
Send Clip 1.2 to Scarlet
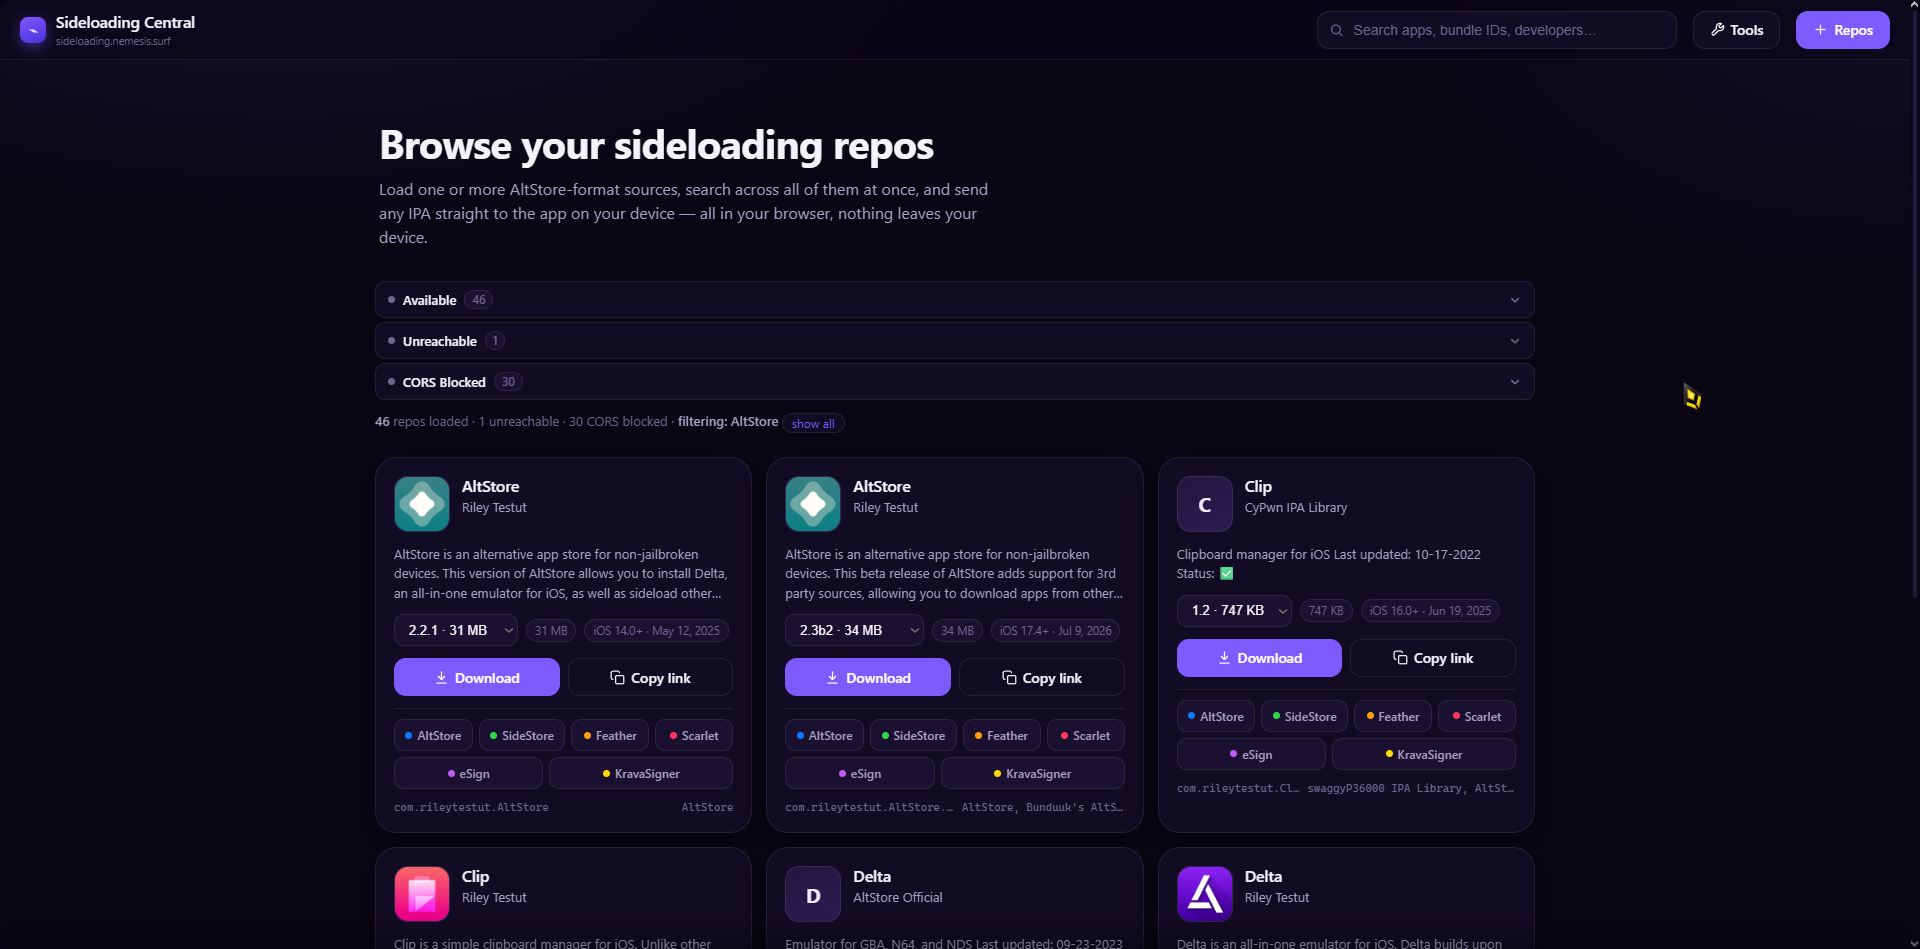point(1477,717)
